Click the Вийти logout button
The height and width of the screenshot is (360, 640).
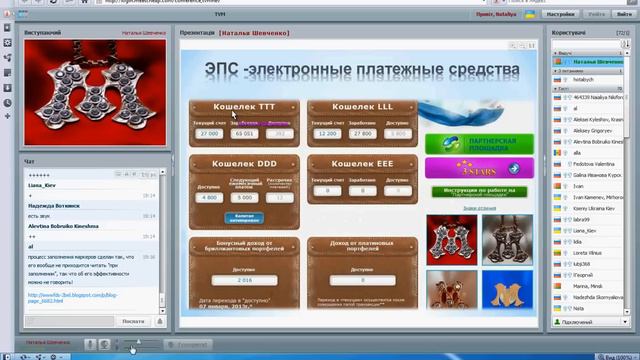[x=623, y=14]
